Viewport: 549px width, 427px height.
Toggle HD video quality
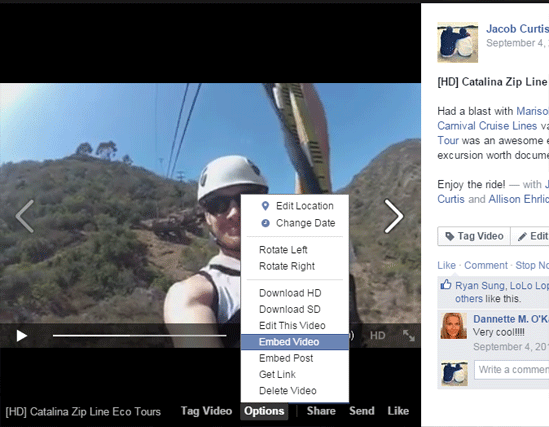(377, 336)
